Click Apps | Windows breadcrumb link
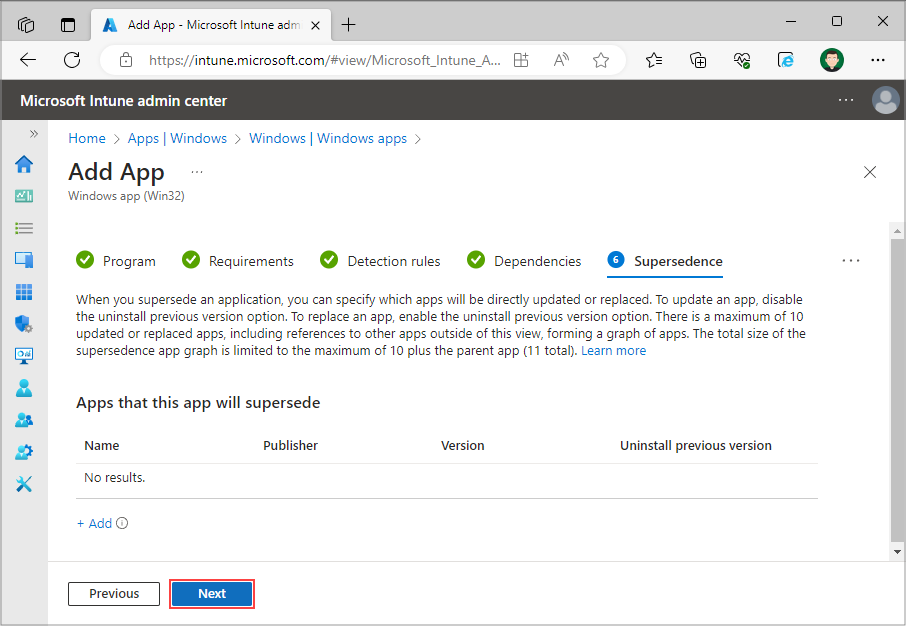Viewport: 906px width, 626px height. pyautogui.click(x=177, y=138)
